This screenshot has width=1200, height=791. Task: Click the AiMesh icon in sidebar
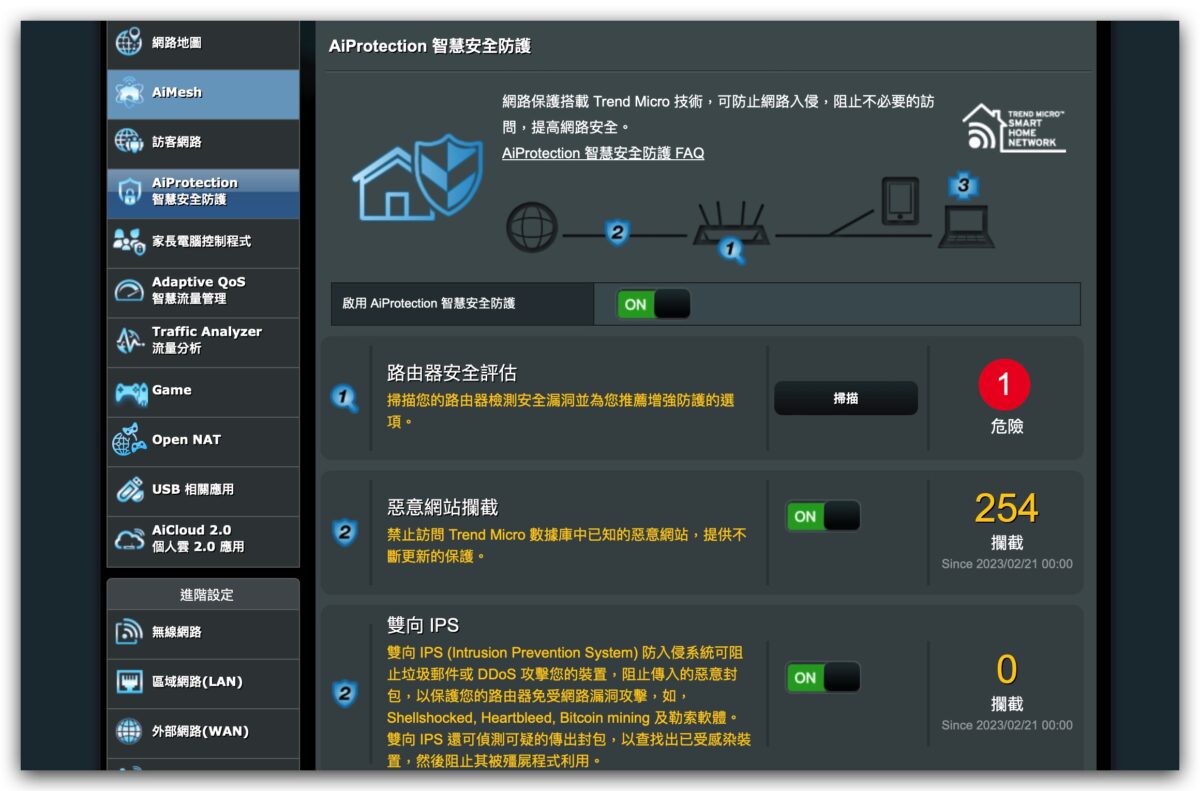[x=129, y=93]
